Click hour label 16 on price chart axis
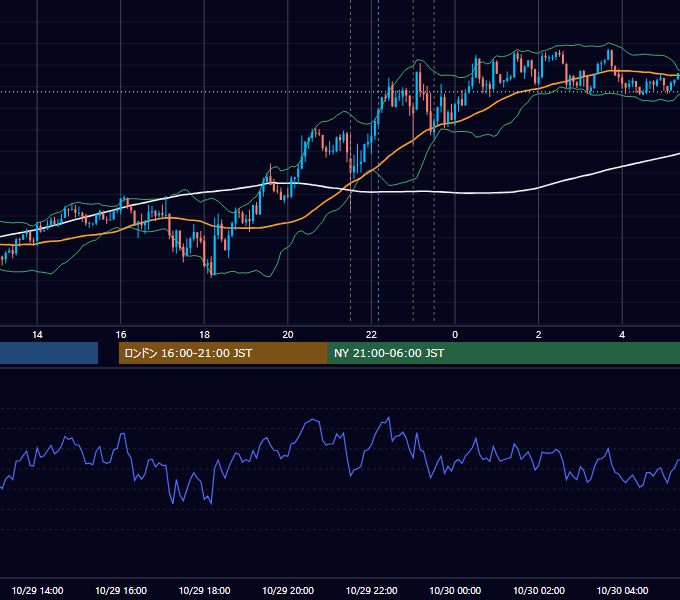 click(x=121, y=334)
